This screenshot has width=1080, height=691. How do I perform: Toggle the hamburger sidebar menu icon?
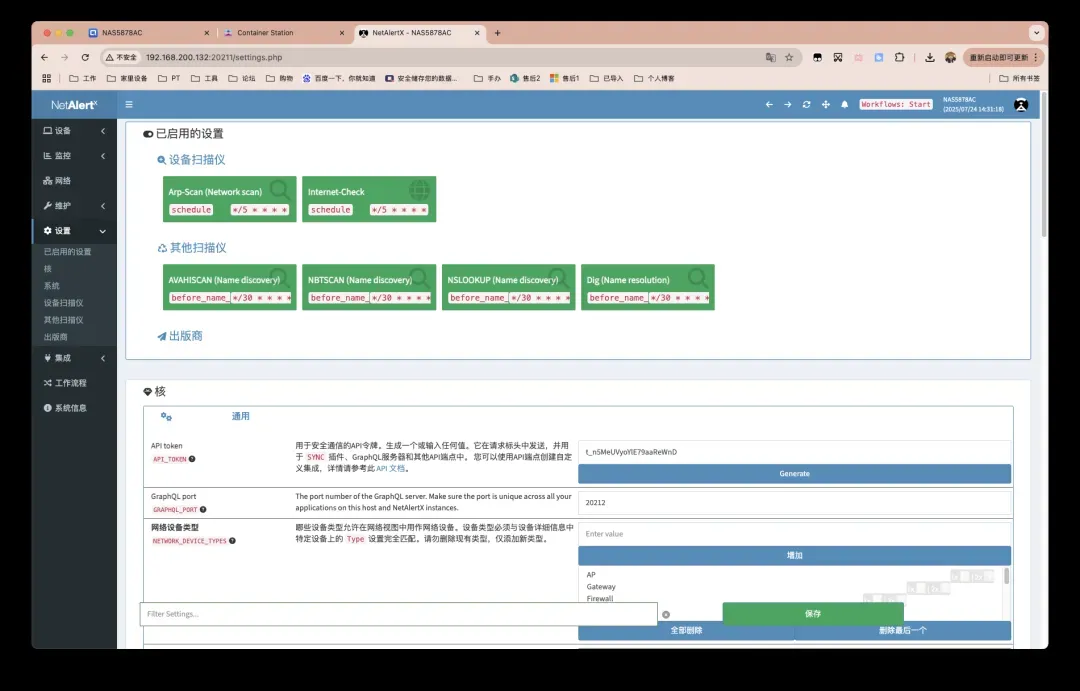(x=129, y=104)
